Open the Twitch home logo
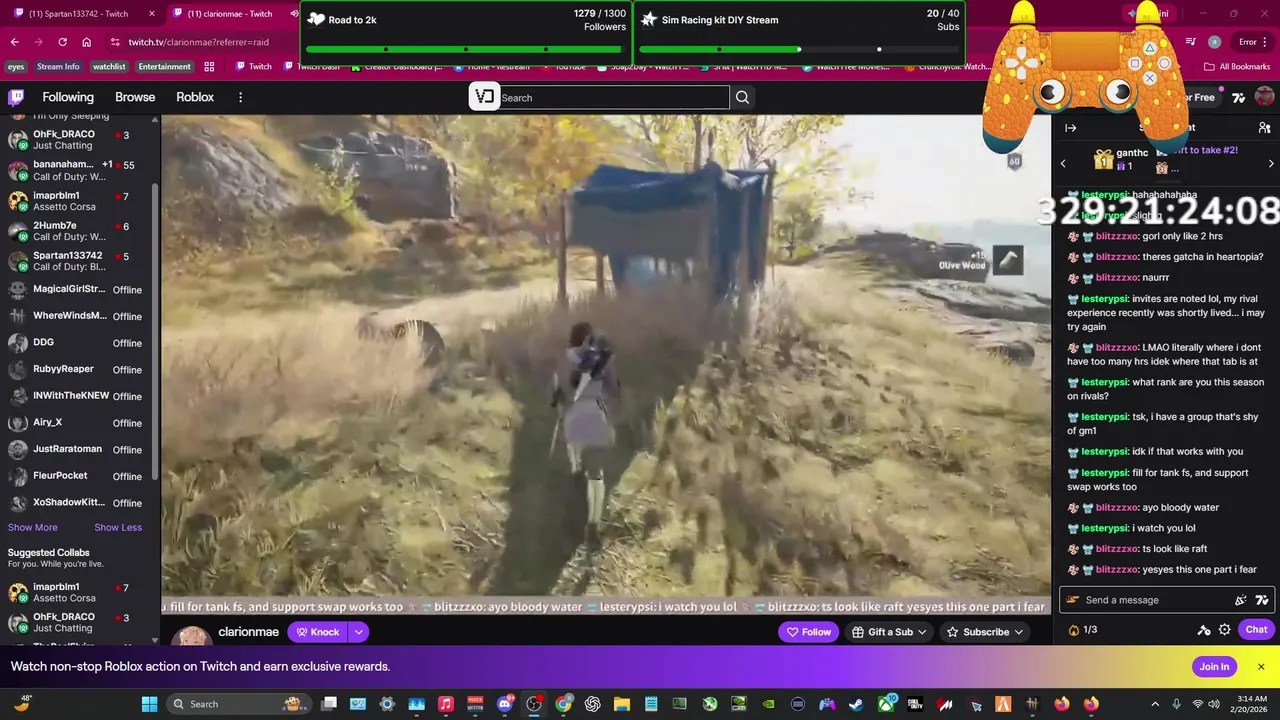 pos(16,97)
